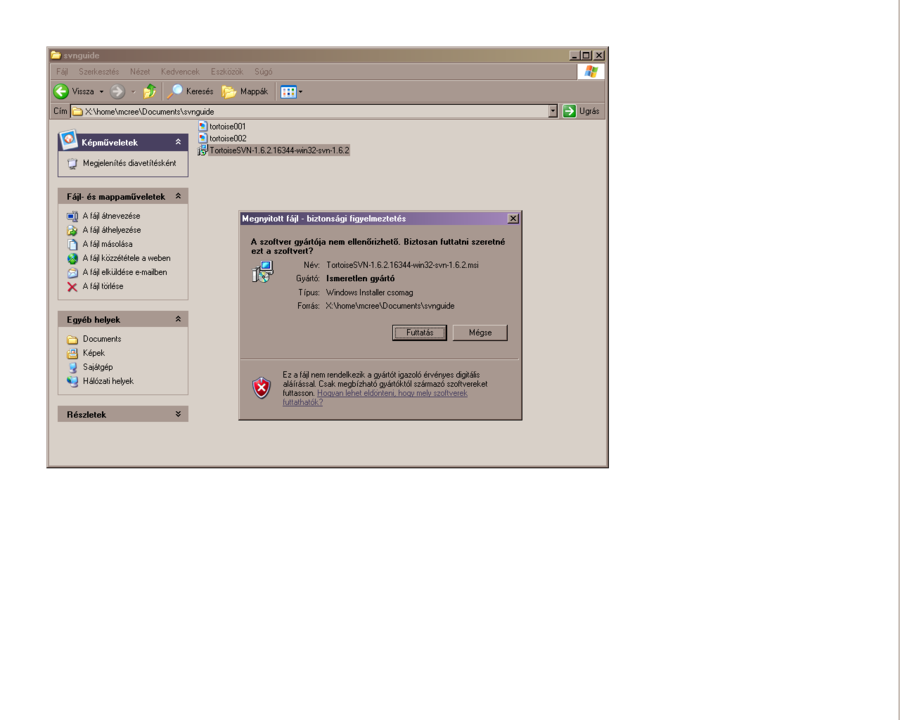The image size is (900, 720).
Task: Click A fájl átnevezése
Action: pos(111,216)
